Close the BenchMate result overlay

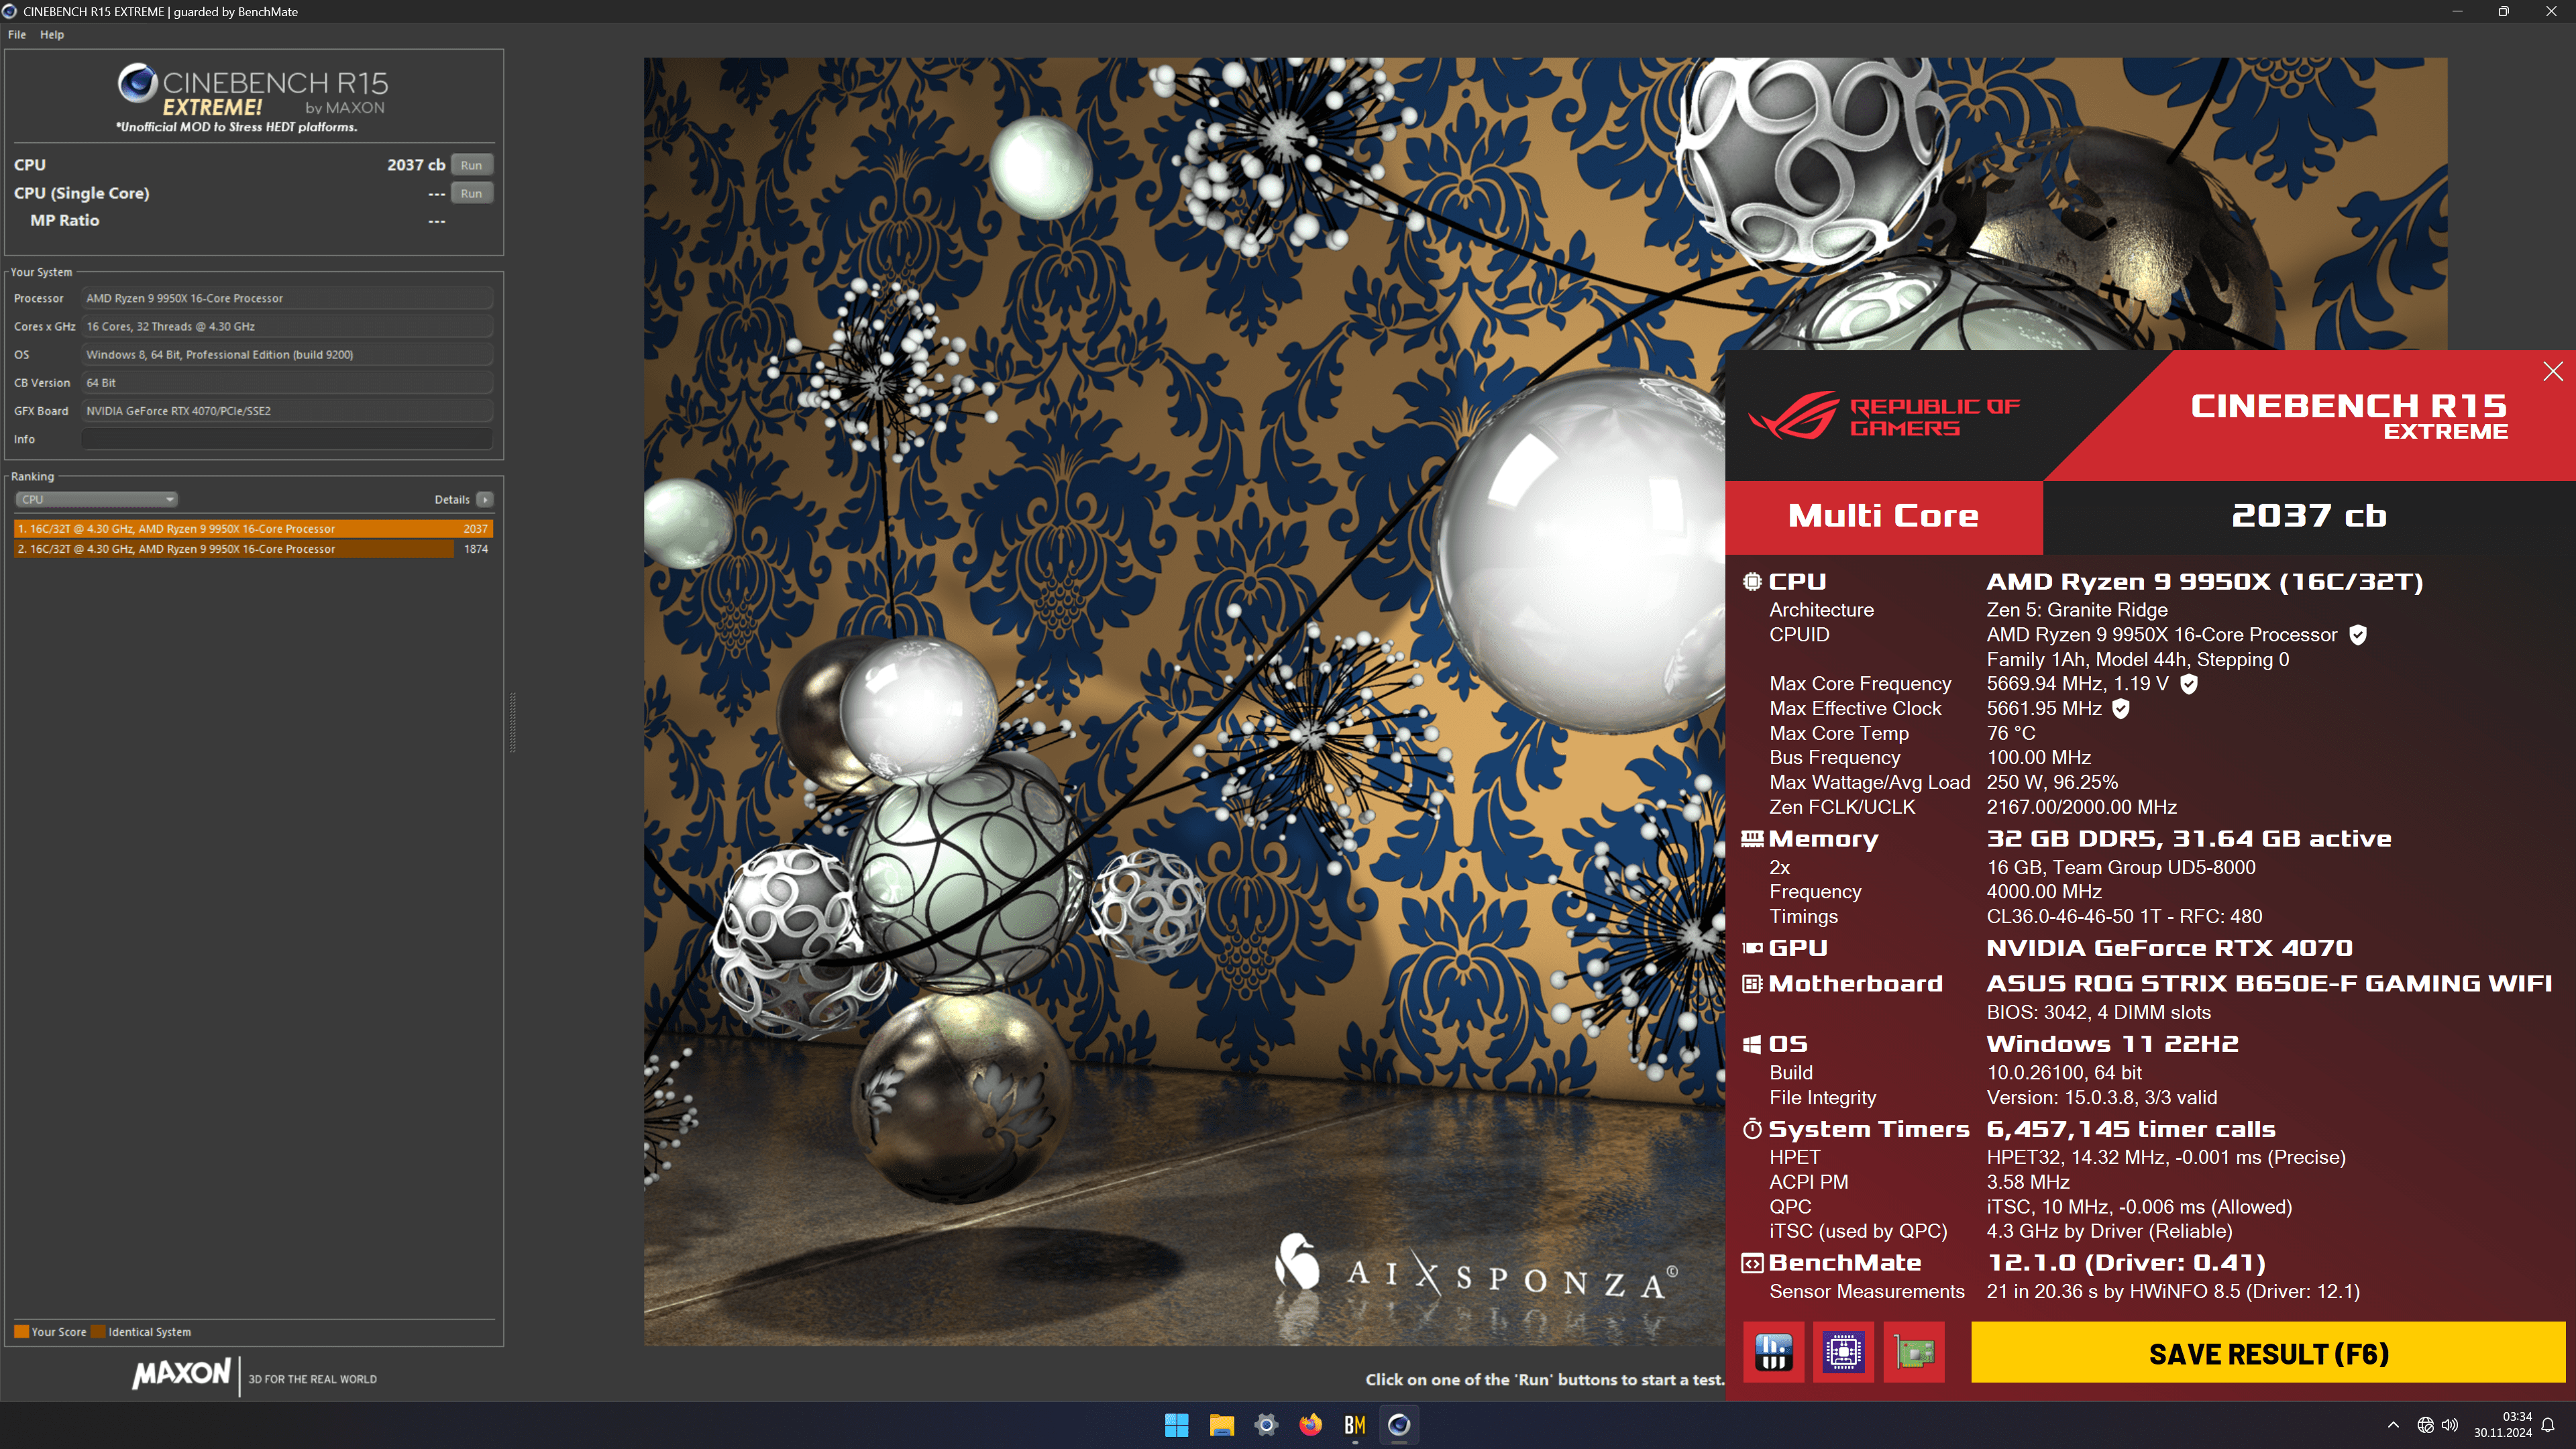(x=2552, y=371)
